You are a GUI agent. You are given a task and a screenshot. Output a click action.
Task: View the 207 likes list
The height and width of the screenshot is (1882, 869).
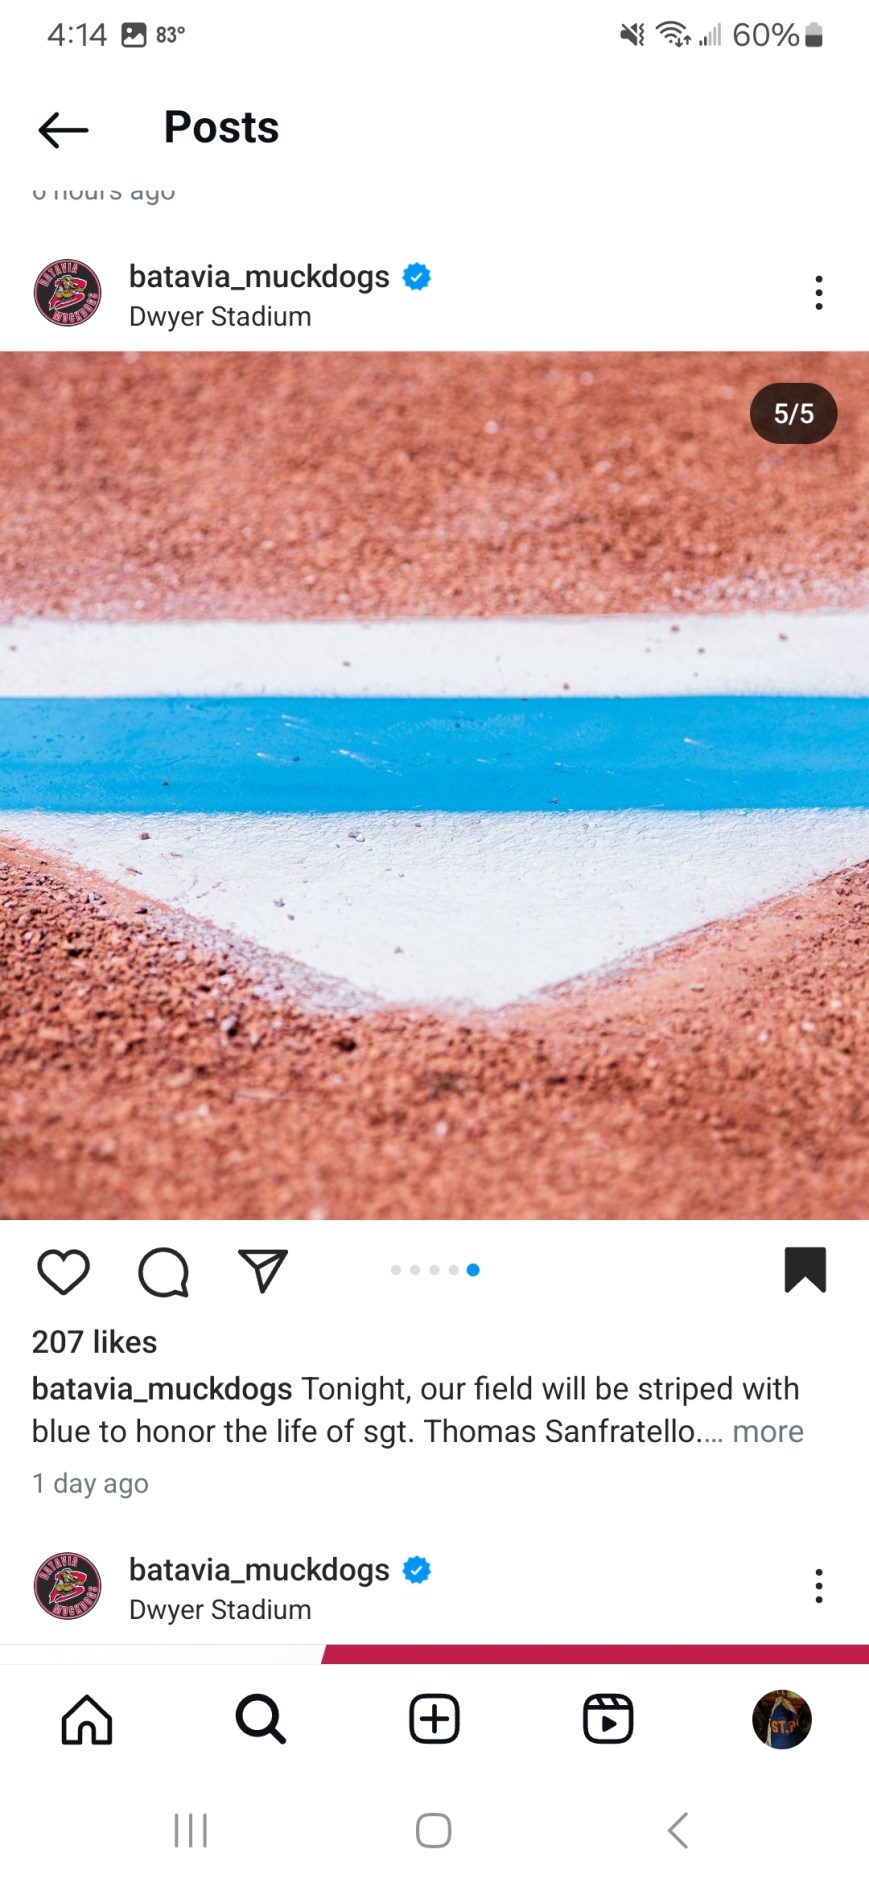(x=95, y=1342)
